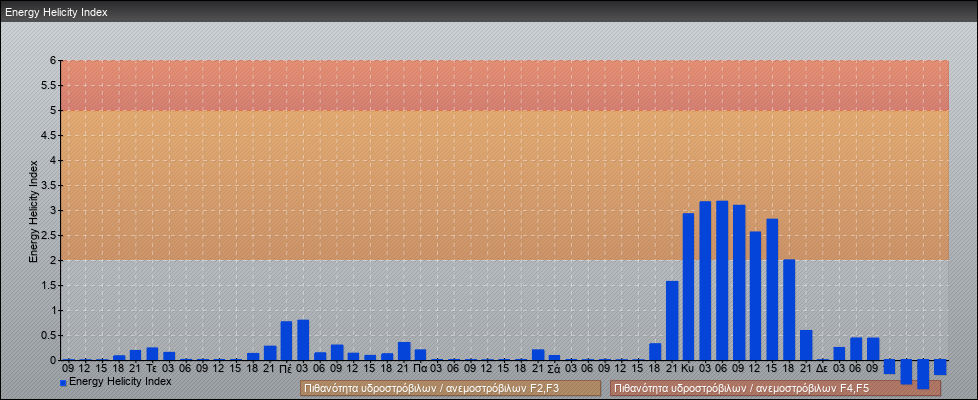This screenshot has height=400, width=978.
Task: Select the bar above the Πα label
Action: [420, 354]
